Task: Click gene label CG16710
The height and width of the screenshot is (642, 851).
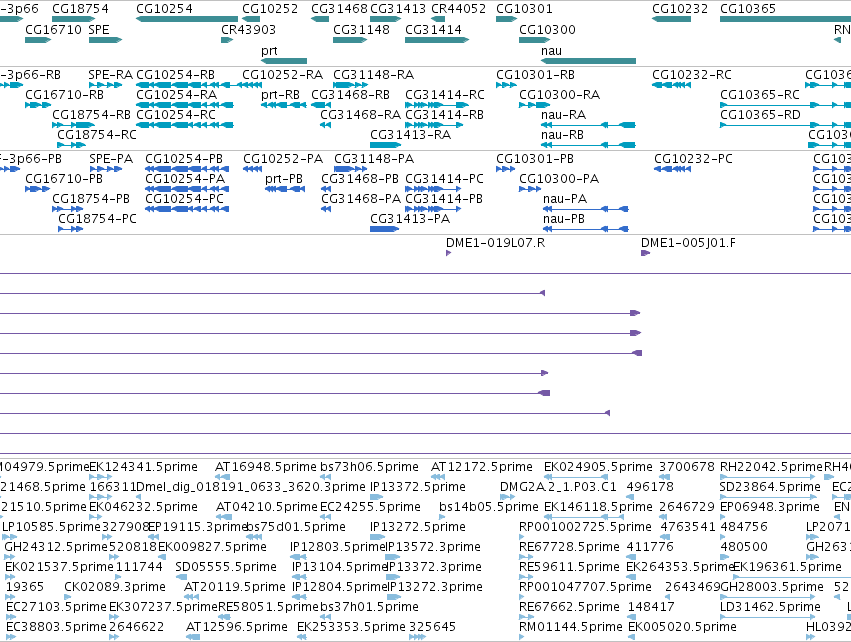Action: point(53,29)
